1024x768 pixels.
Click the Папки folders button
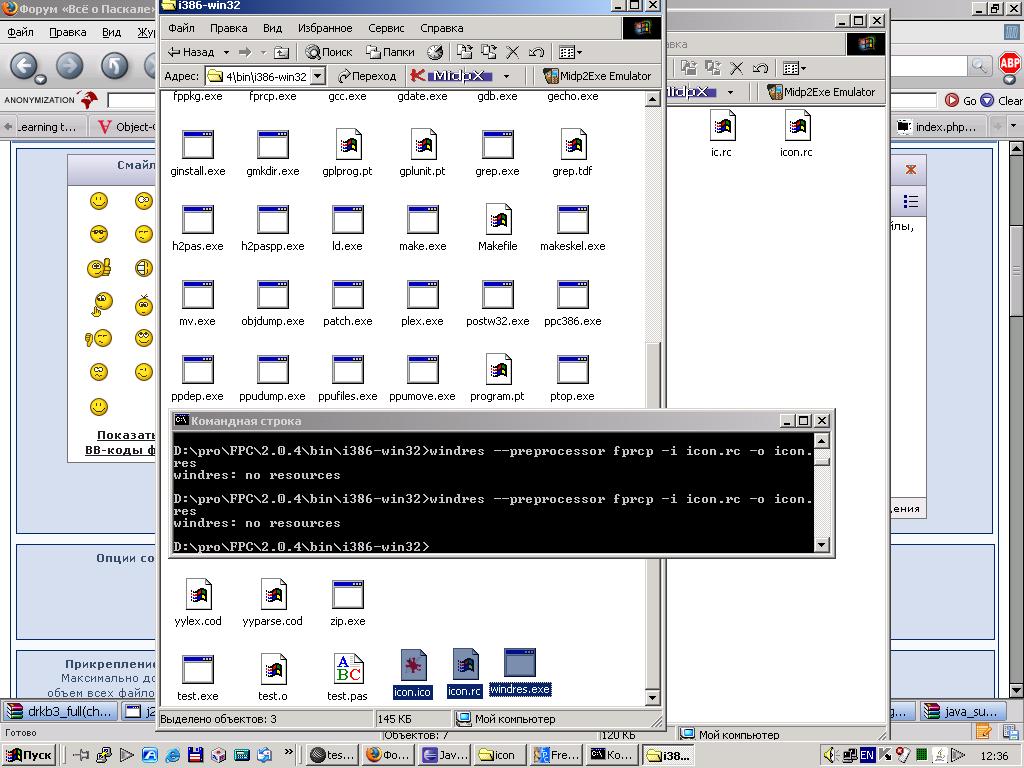(390, 52)
